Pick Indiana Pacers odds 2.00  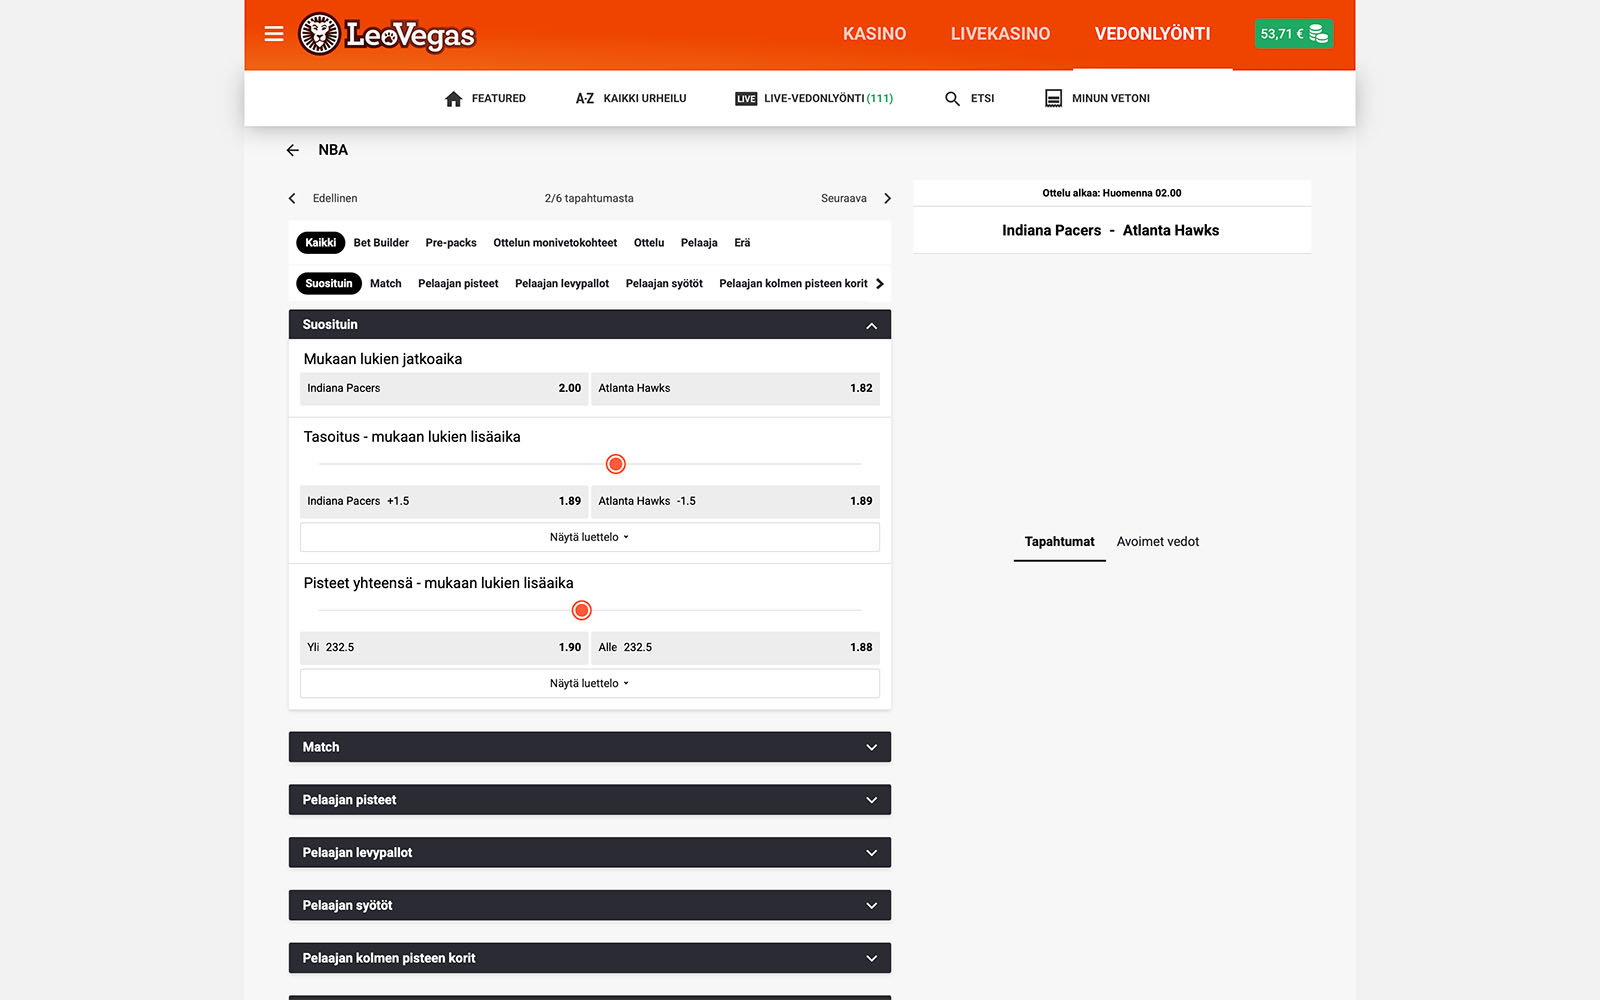pos(444,388)
